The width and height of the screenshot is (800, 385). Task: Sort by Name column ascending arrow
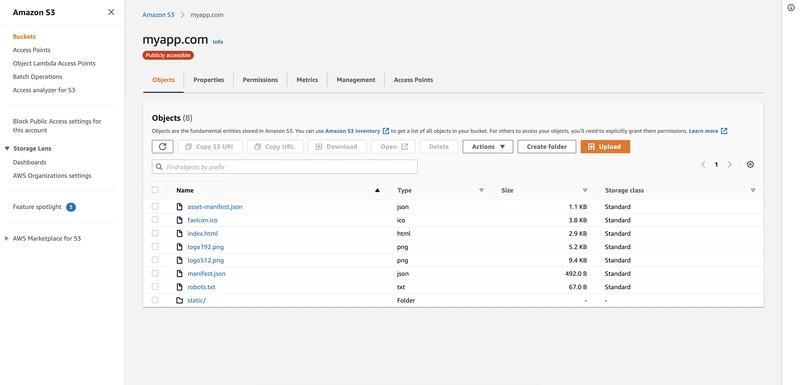[378, 190]
